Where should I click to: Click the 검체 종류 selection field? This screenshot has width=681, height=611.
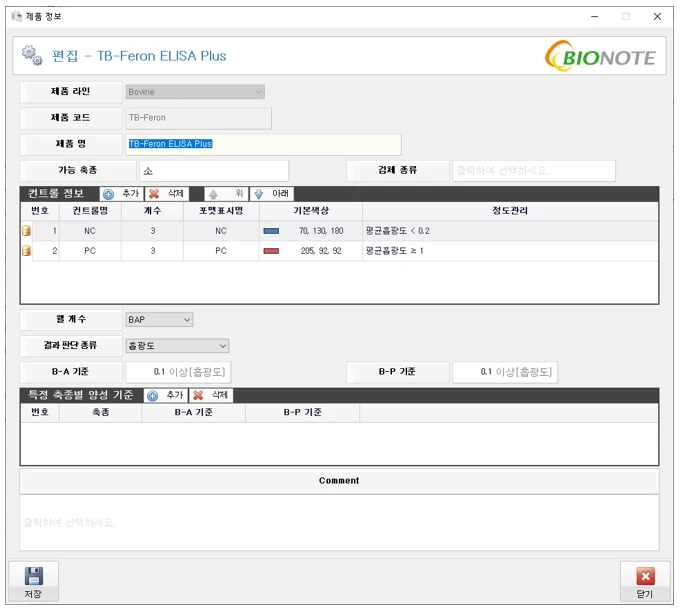tap(534, 171)
